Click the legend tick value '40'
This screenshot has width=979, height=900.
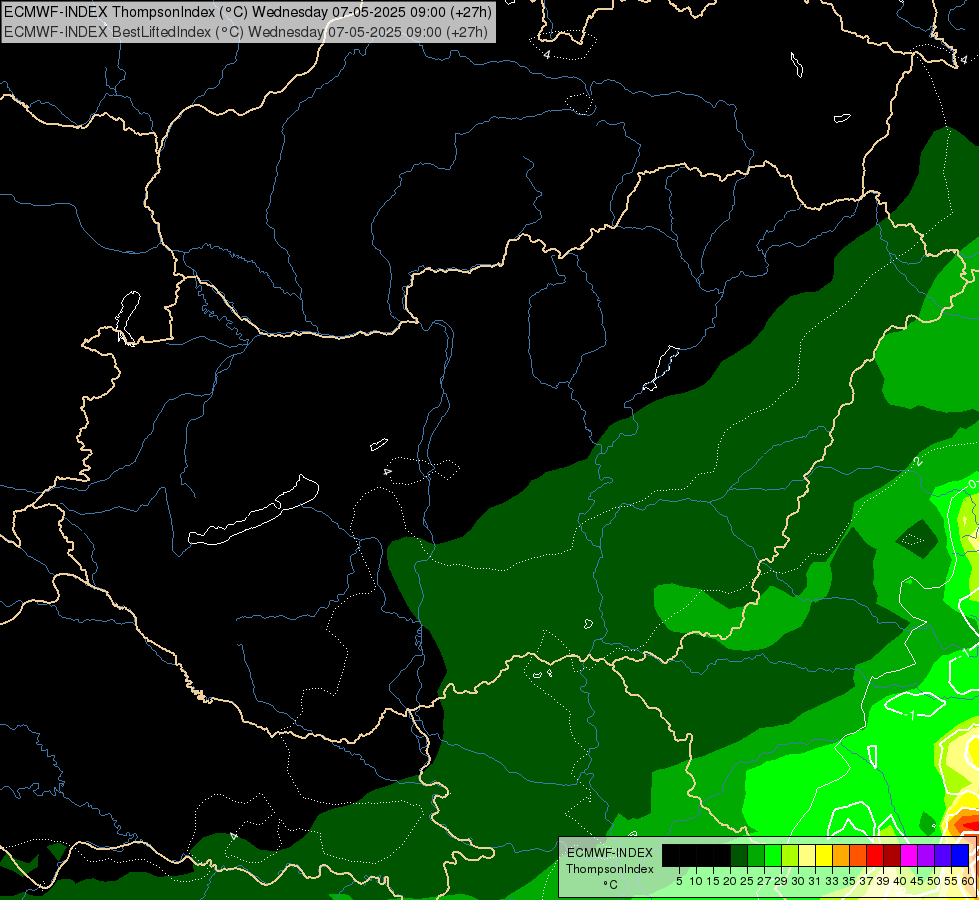pyautogui.click(x=900, y=881)
